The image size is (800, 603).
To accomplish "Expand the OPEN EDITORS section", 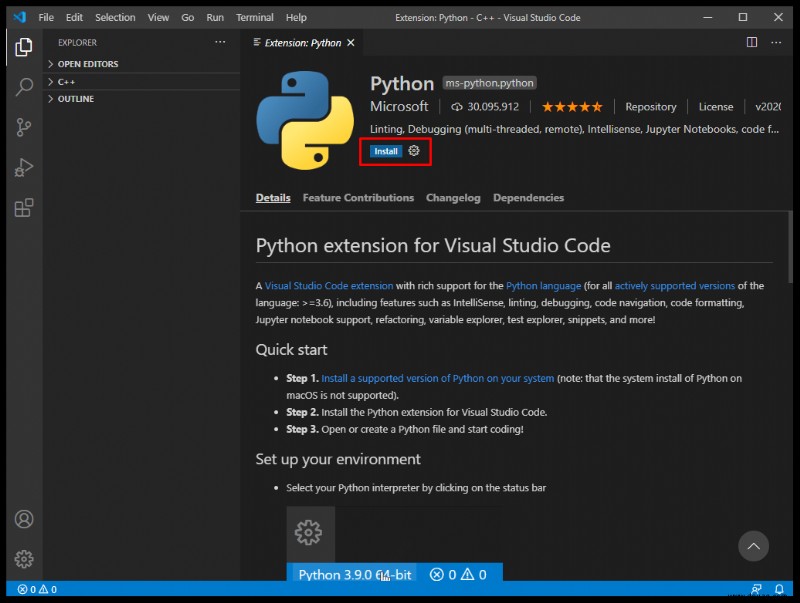I will pyautogui.click(x=141, y=64).
